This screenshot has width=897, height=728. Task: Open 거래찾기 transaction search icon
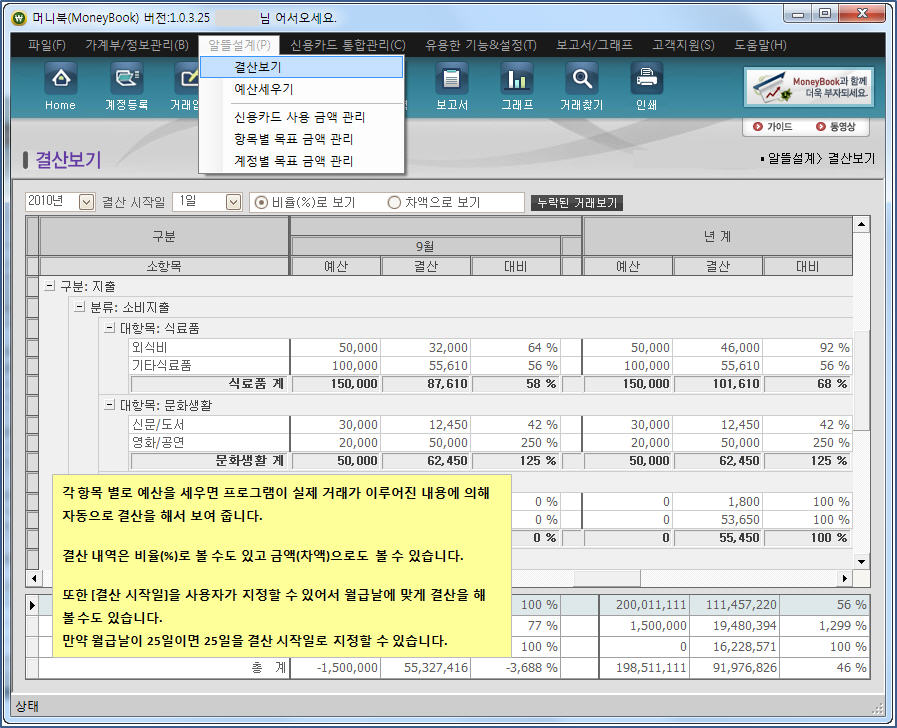[x=581, y=86]
